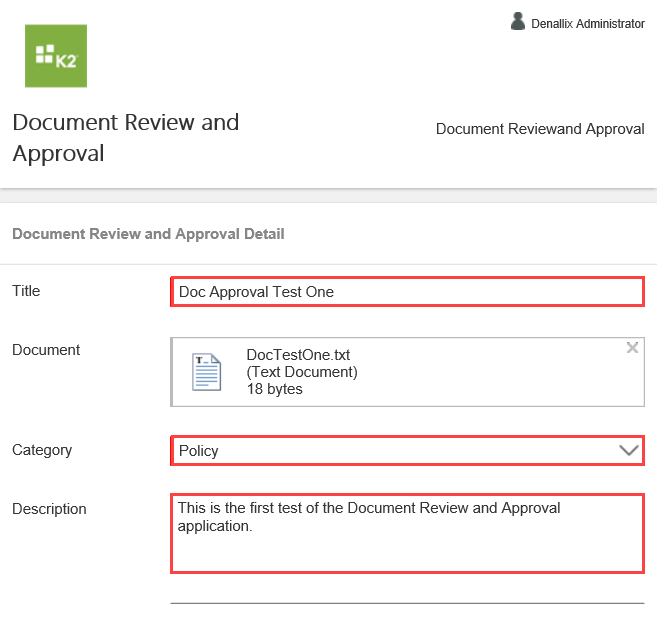Focus the Title input field
657x633 pixels.
point(407,292)
